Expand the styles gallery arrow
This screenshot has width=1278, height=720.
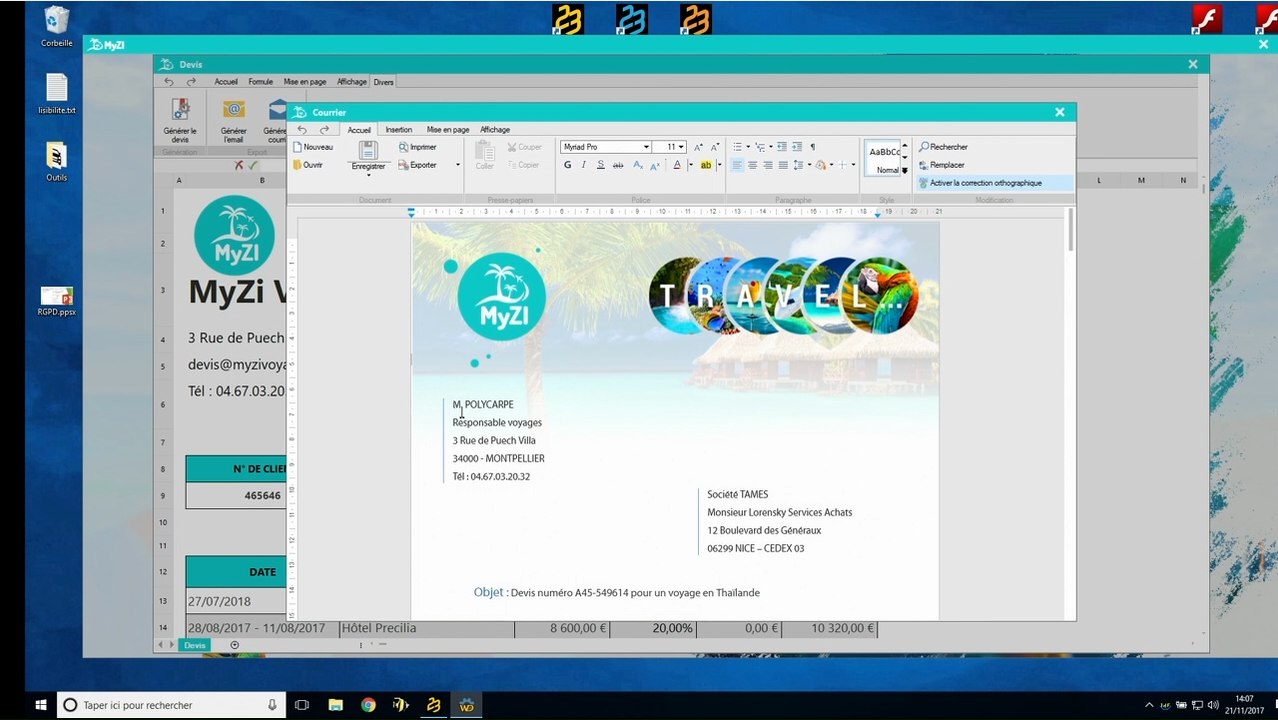905,170
